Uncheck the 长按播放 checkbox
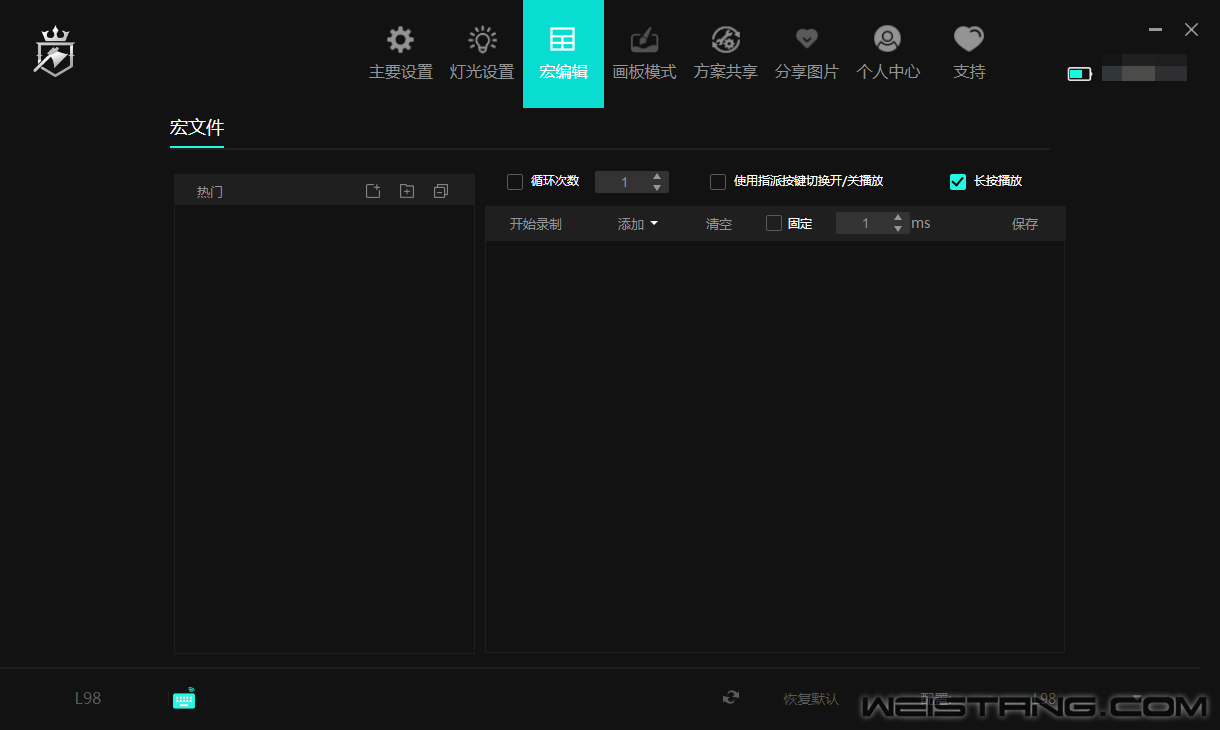The height and width of the screenshot is (730, 1220). click(958, 182)
